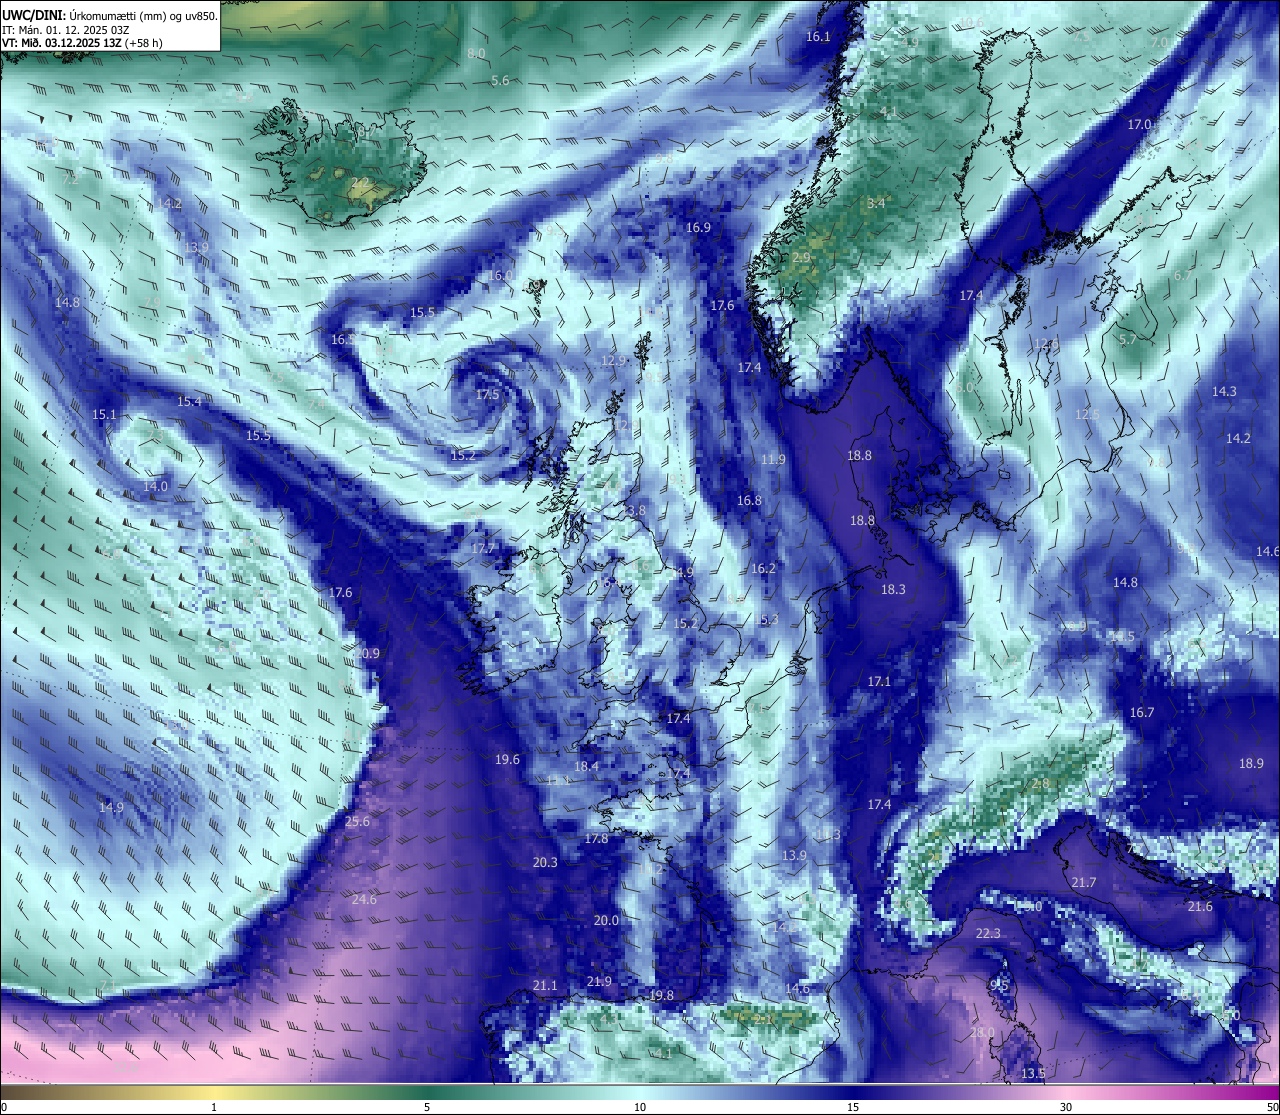Click the '18.9' value at the right edge
The width and height of the screenshot is (1280, 1115).
tap(1251, 763)
